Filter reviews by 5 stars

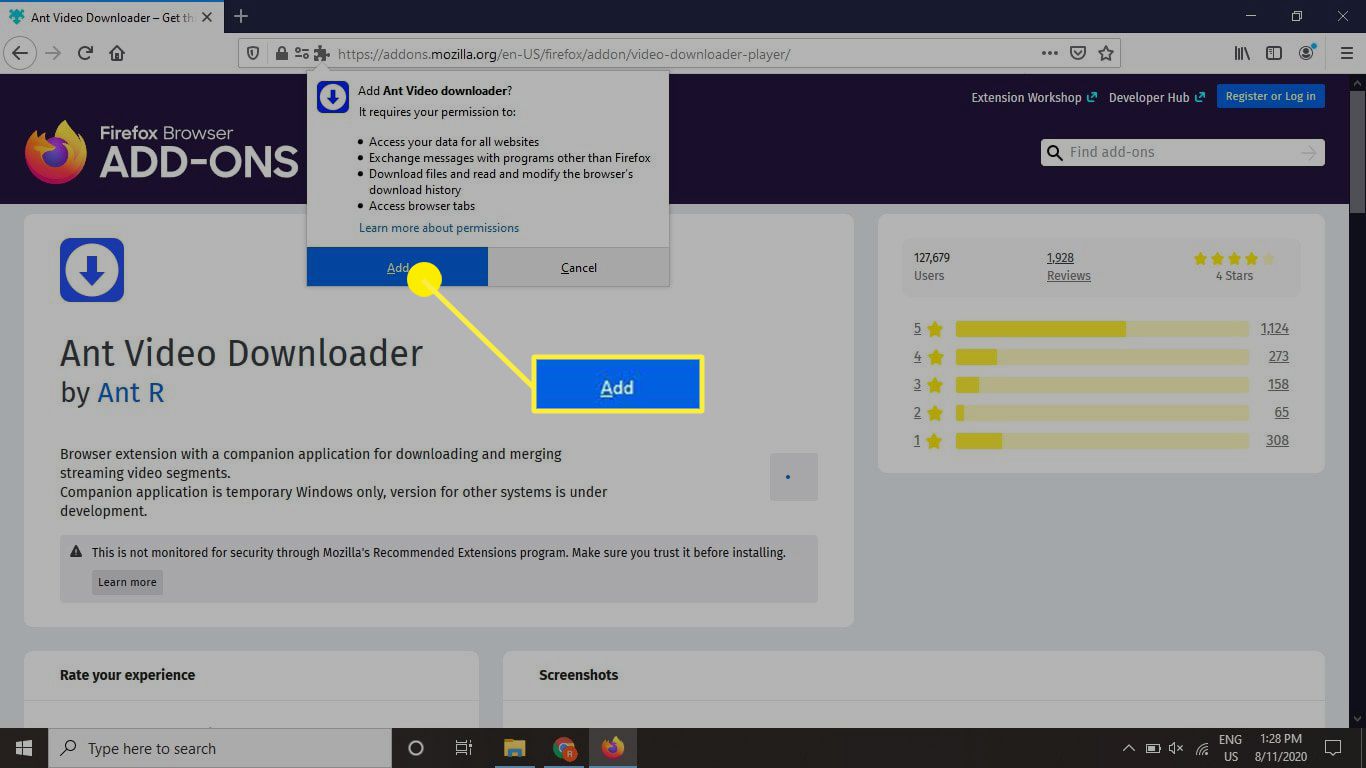(x=928, y=329)
